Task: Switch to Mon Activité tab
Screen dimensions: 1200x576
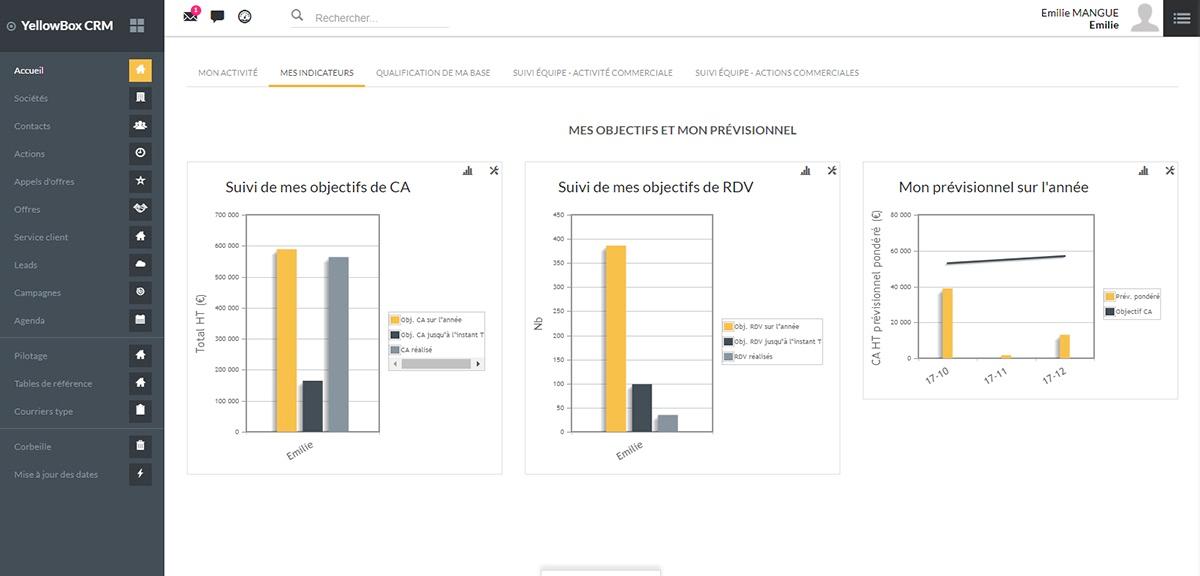Action: (228, 73)
